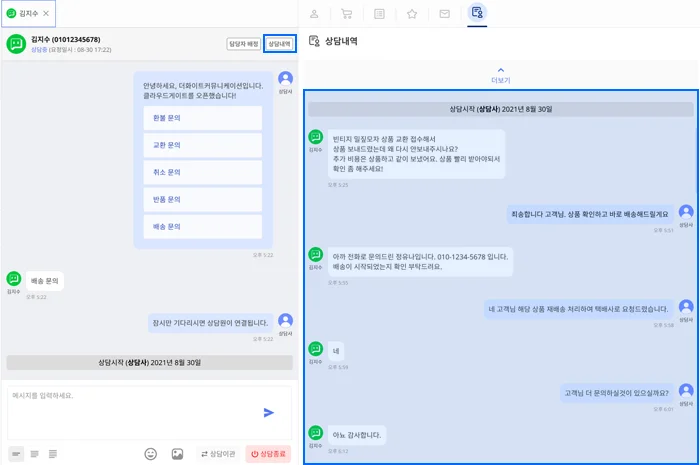
Task: Click the 담당자 배정 button
Action: point(243,44)
